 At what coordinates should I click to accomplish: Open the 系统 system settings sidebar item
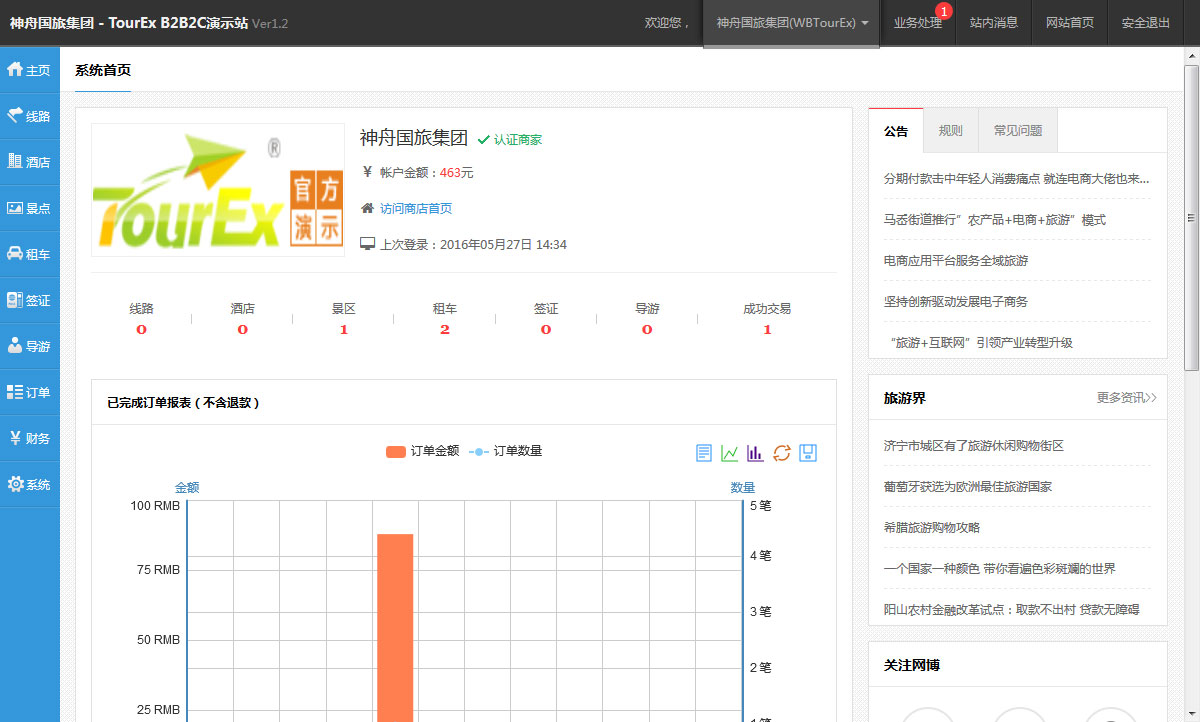point(29,484)
